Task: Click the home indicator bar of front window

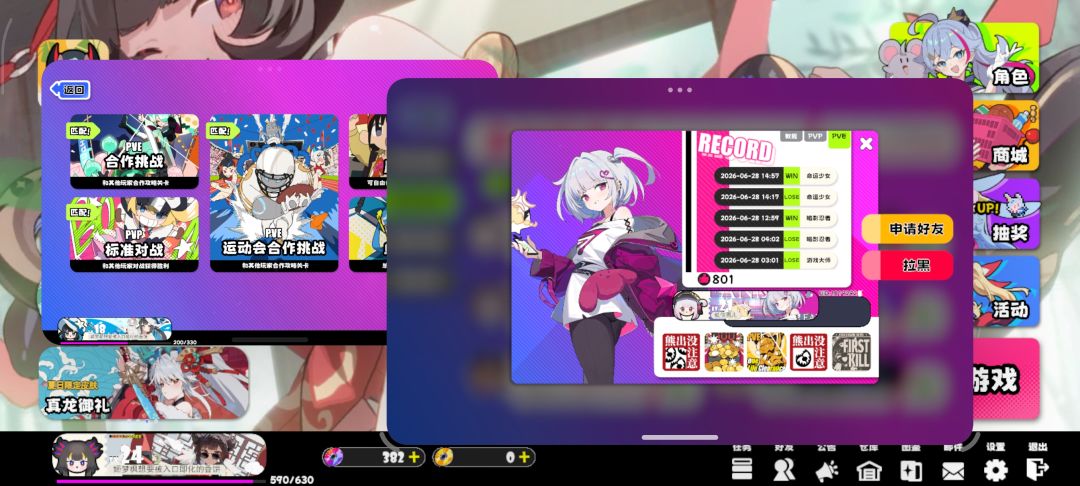Action: tap(680, 437)
